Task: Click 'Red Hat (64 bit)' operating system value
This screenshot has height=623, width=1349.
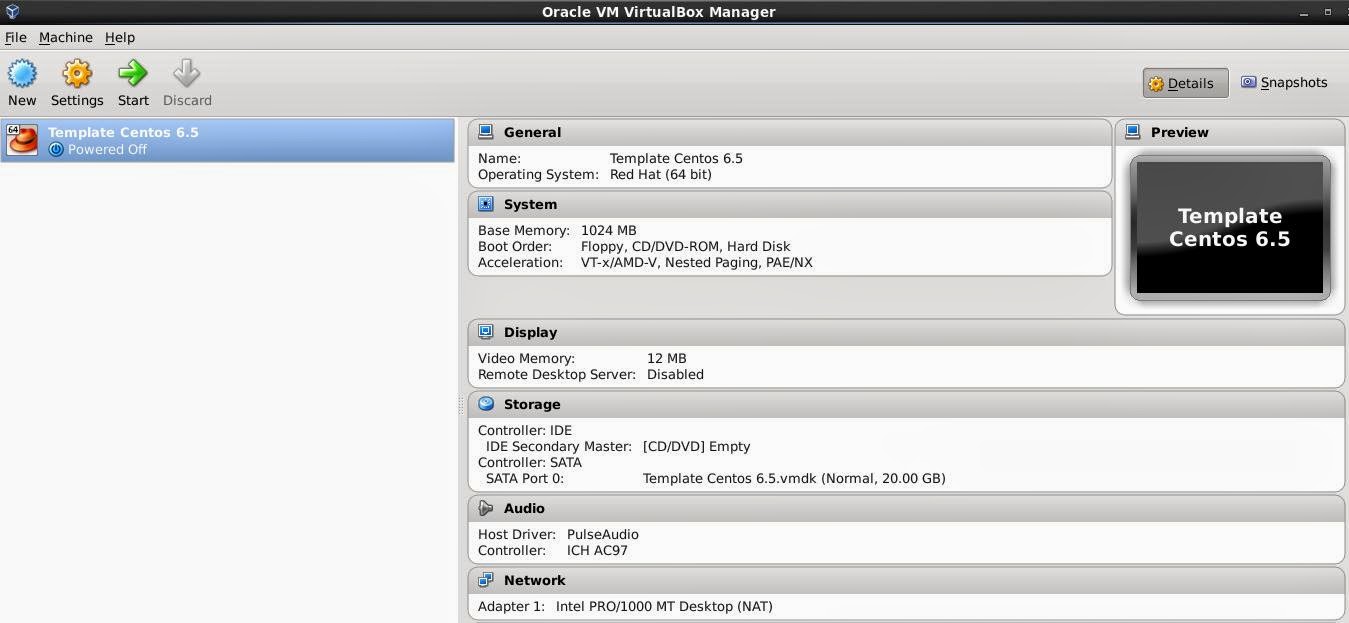Action: [661, 174]
